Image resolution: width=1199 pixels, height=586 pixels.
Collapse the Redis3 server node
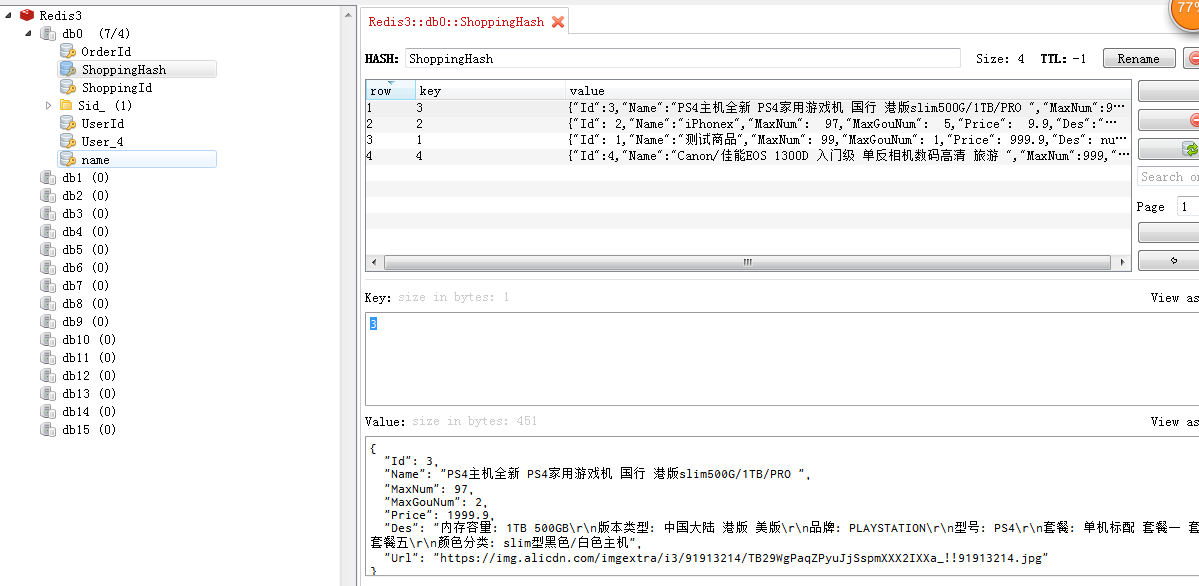click(8, 15)
